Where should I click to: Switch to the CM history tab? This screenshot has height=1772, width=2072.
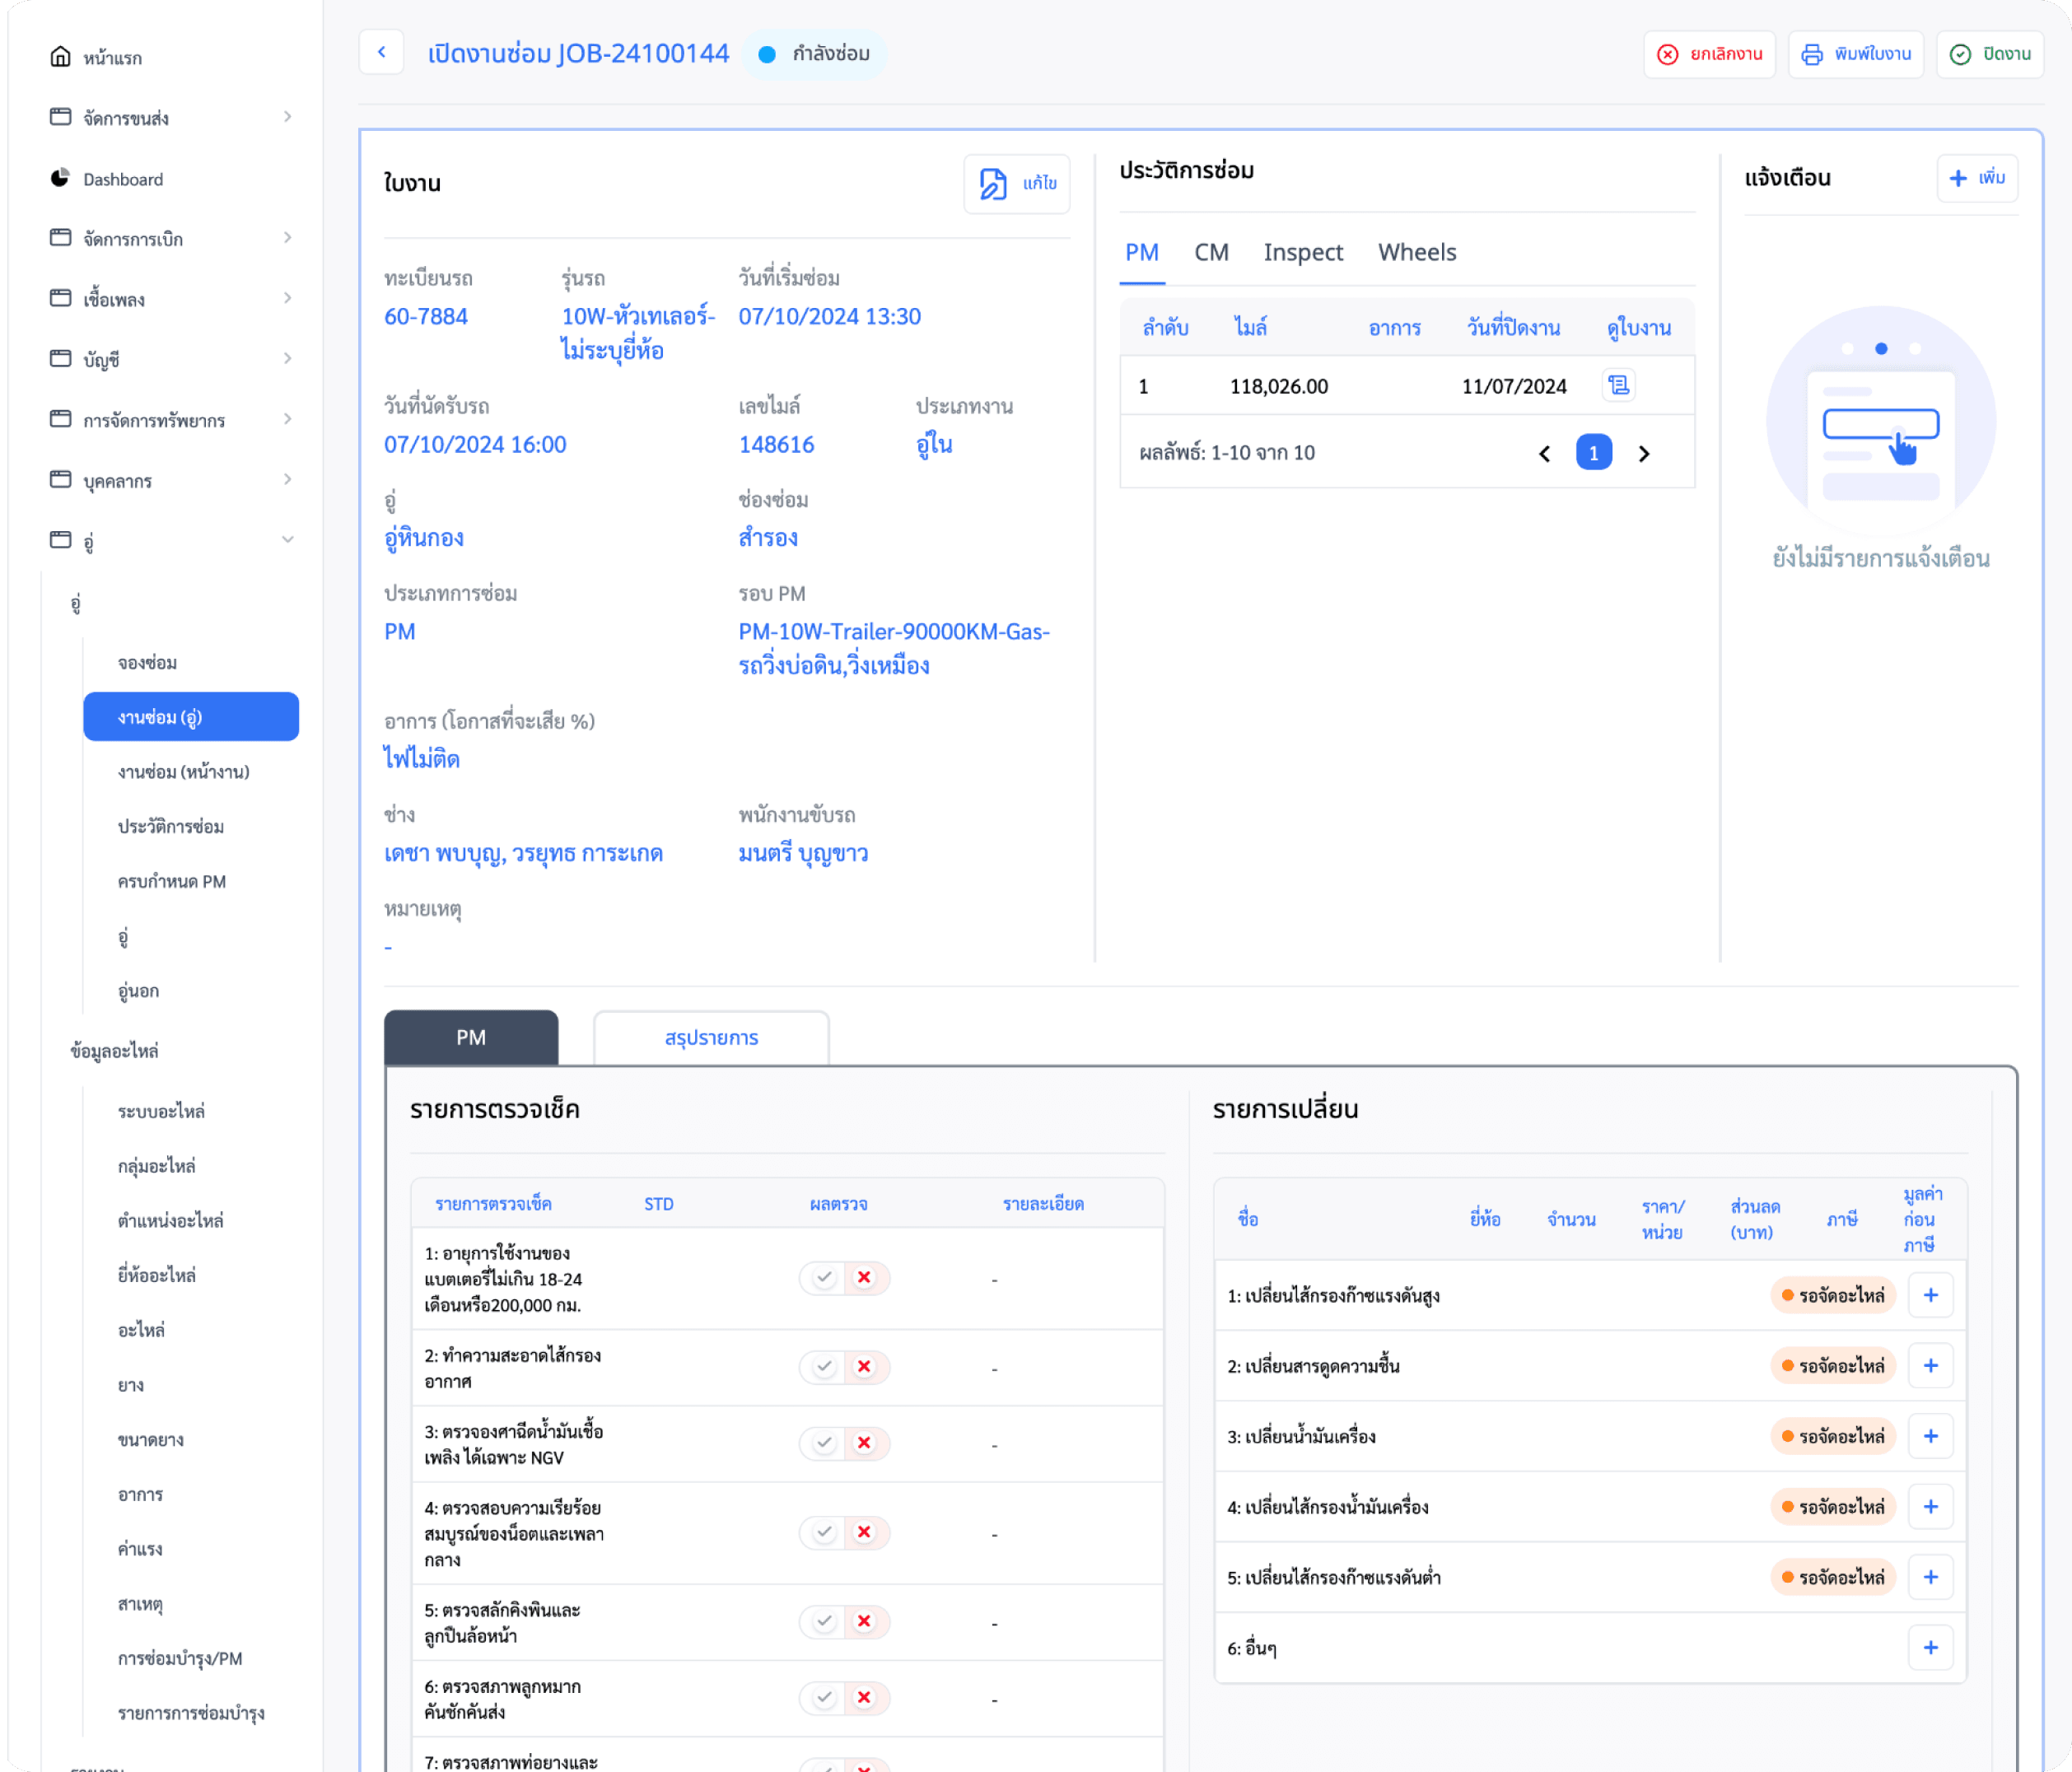pos(1211,252)
